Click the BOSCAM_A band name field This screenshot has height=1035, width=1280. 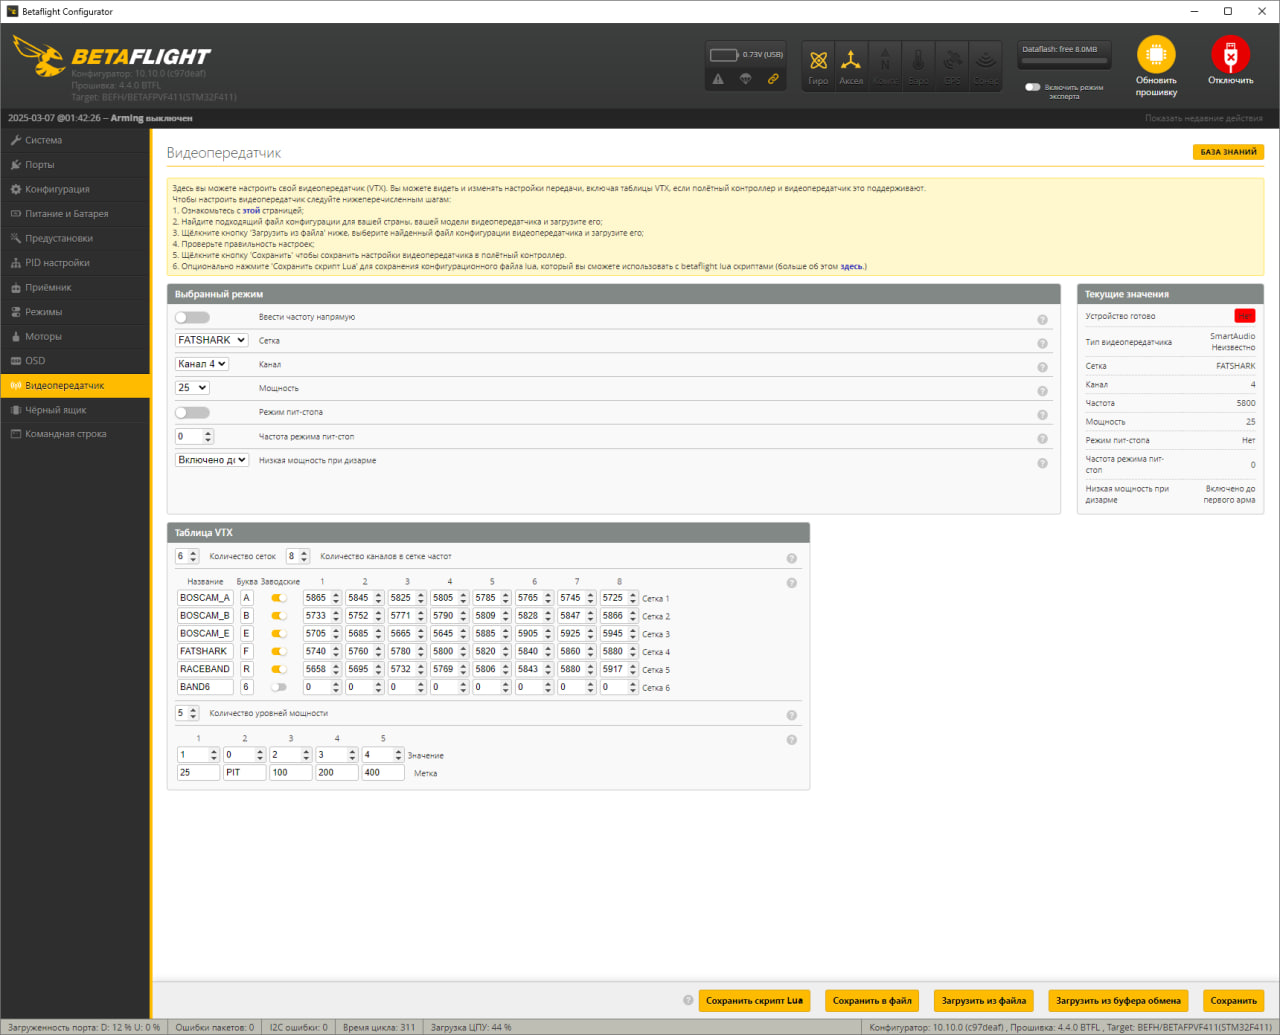(x=205, y=598)
